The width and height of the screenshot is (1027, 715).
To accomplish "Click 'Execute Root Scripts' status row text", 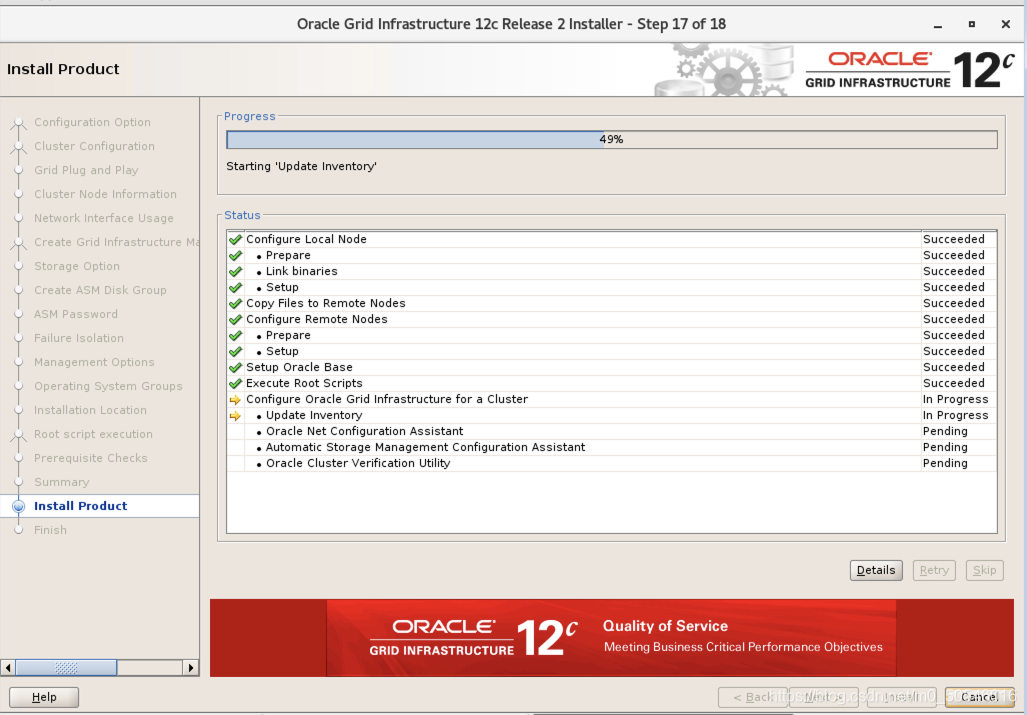I will pyautogui.click(x=304, y=384).
